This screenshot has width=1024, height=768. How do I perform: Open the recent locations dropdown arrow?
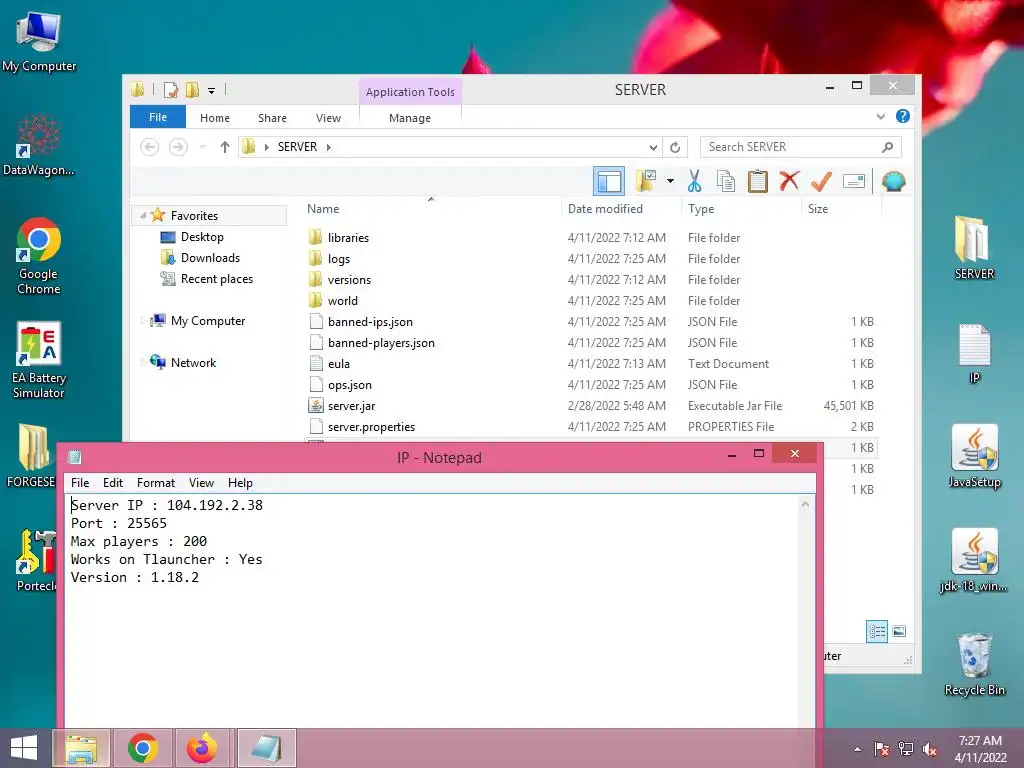point(202,147)
